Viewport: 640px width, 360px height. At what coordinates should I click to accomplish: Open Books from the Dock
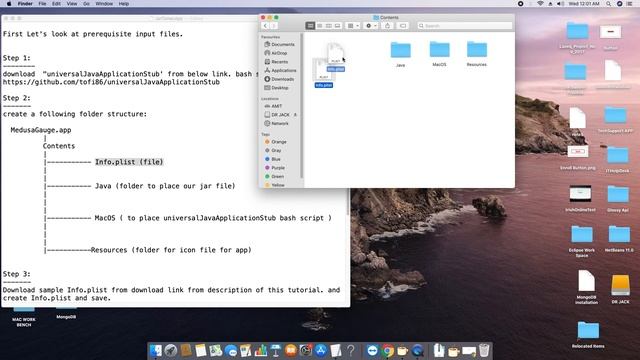(291, 351)
